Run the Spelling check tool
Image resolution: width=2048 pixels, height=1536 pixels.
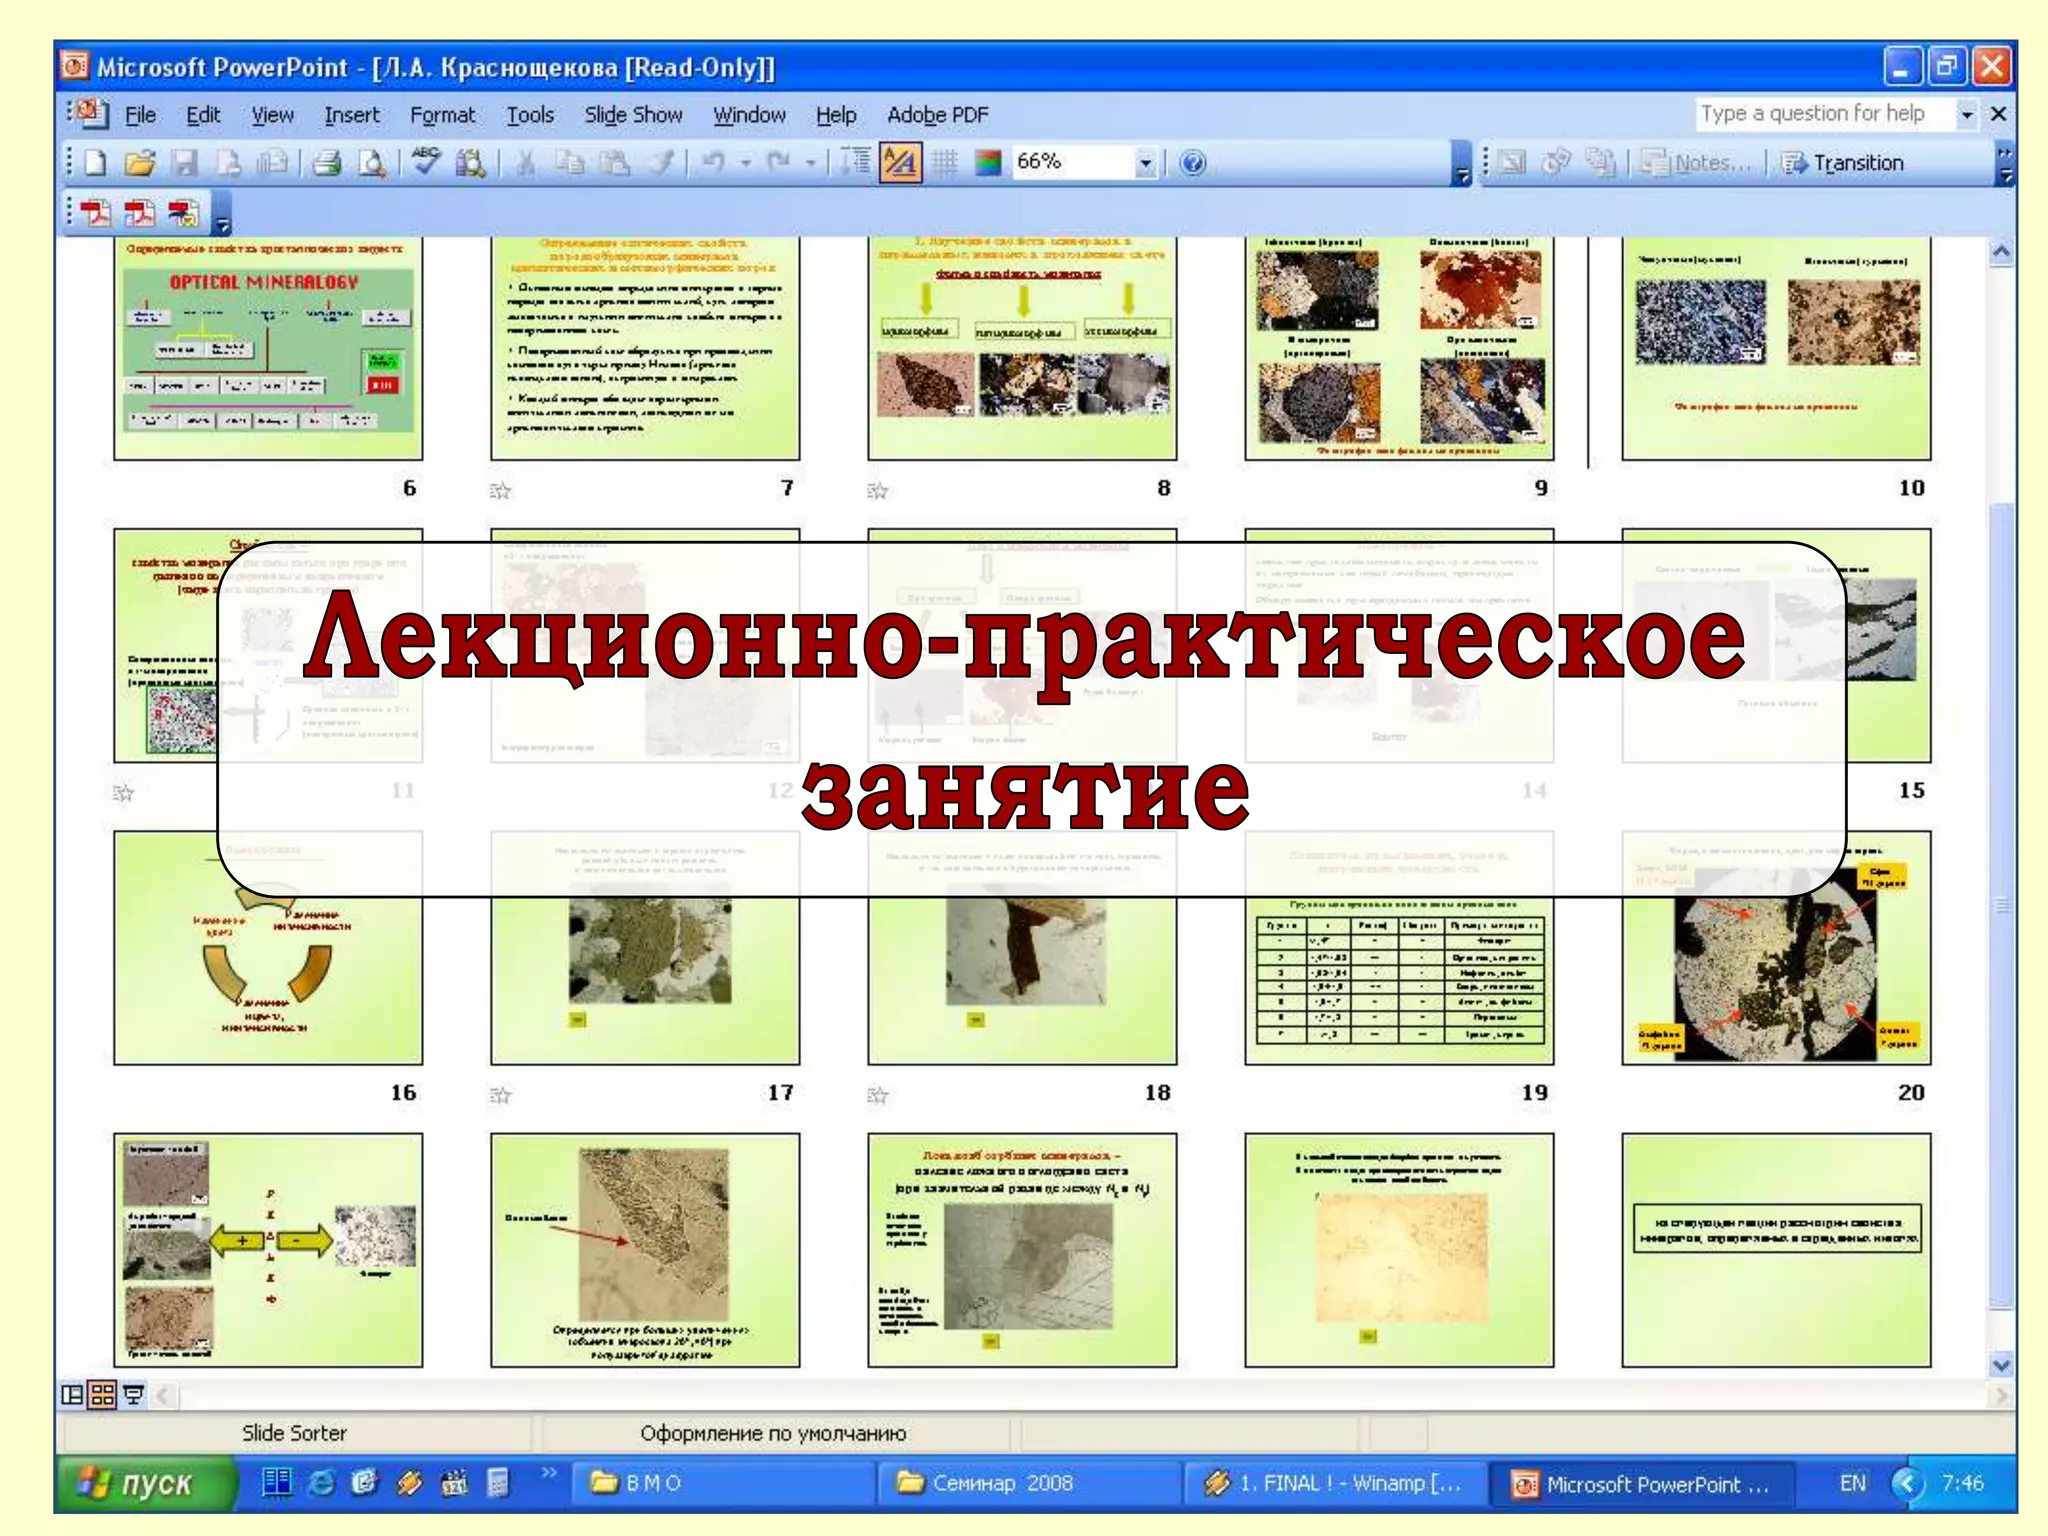pyautogui.click(x=426, y=162)
